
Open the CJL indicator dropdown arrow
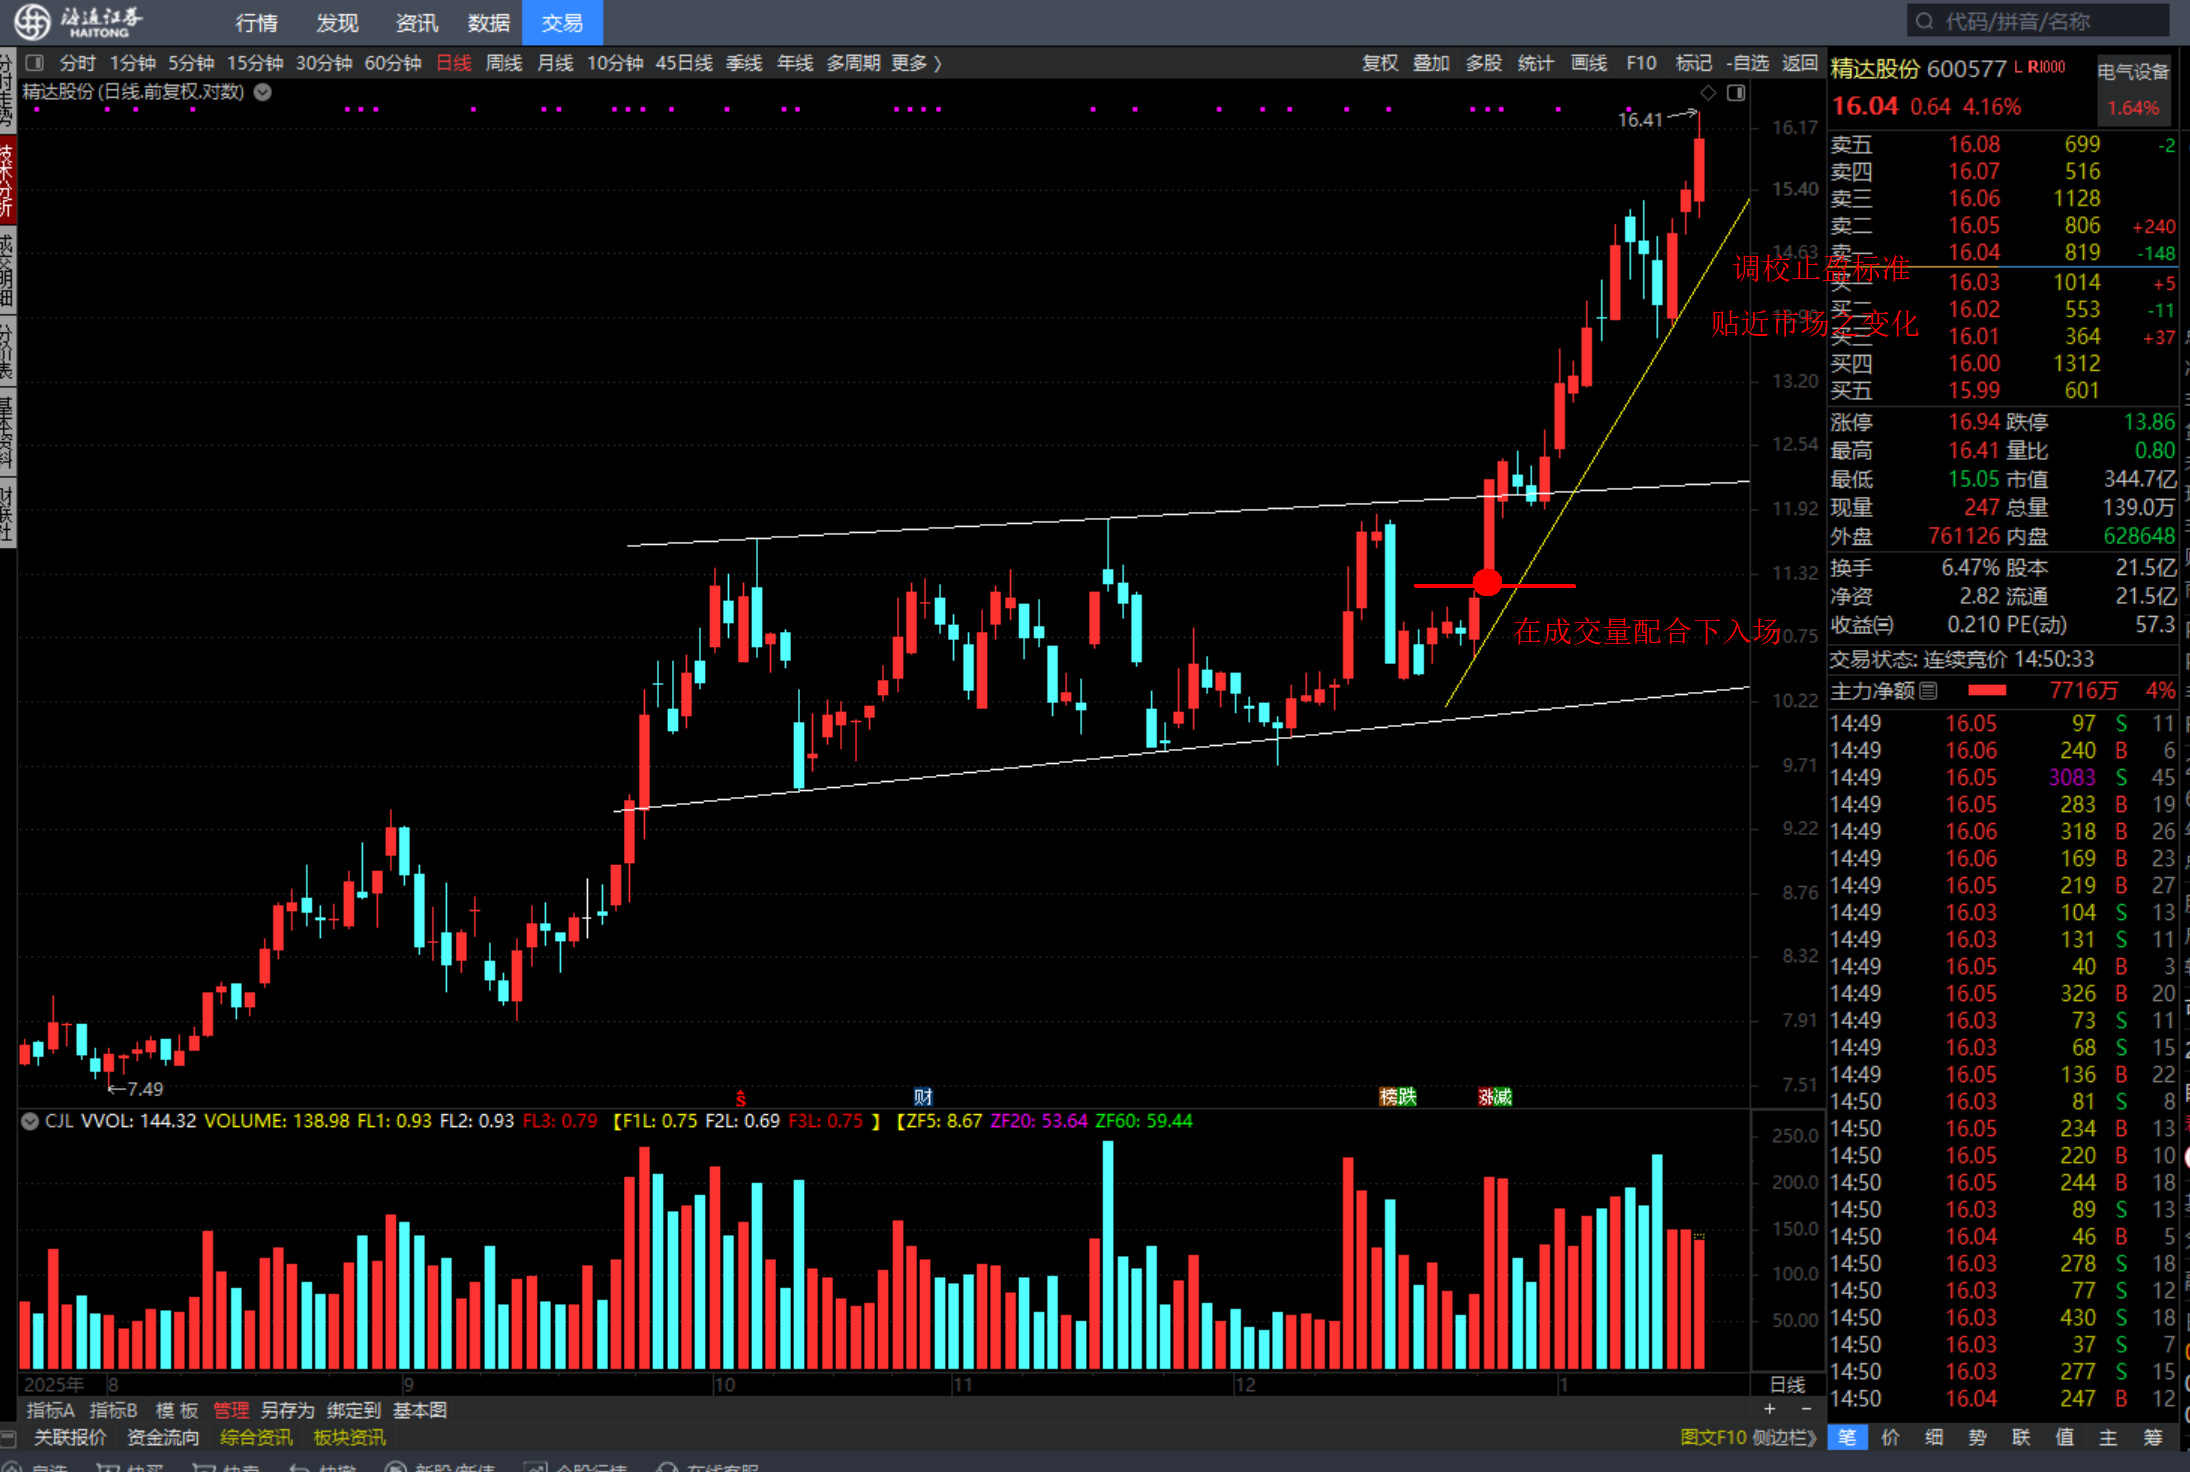click(30, 1121)
